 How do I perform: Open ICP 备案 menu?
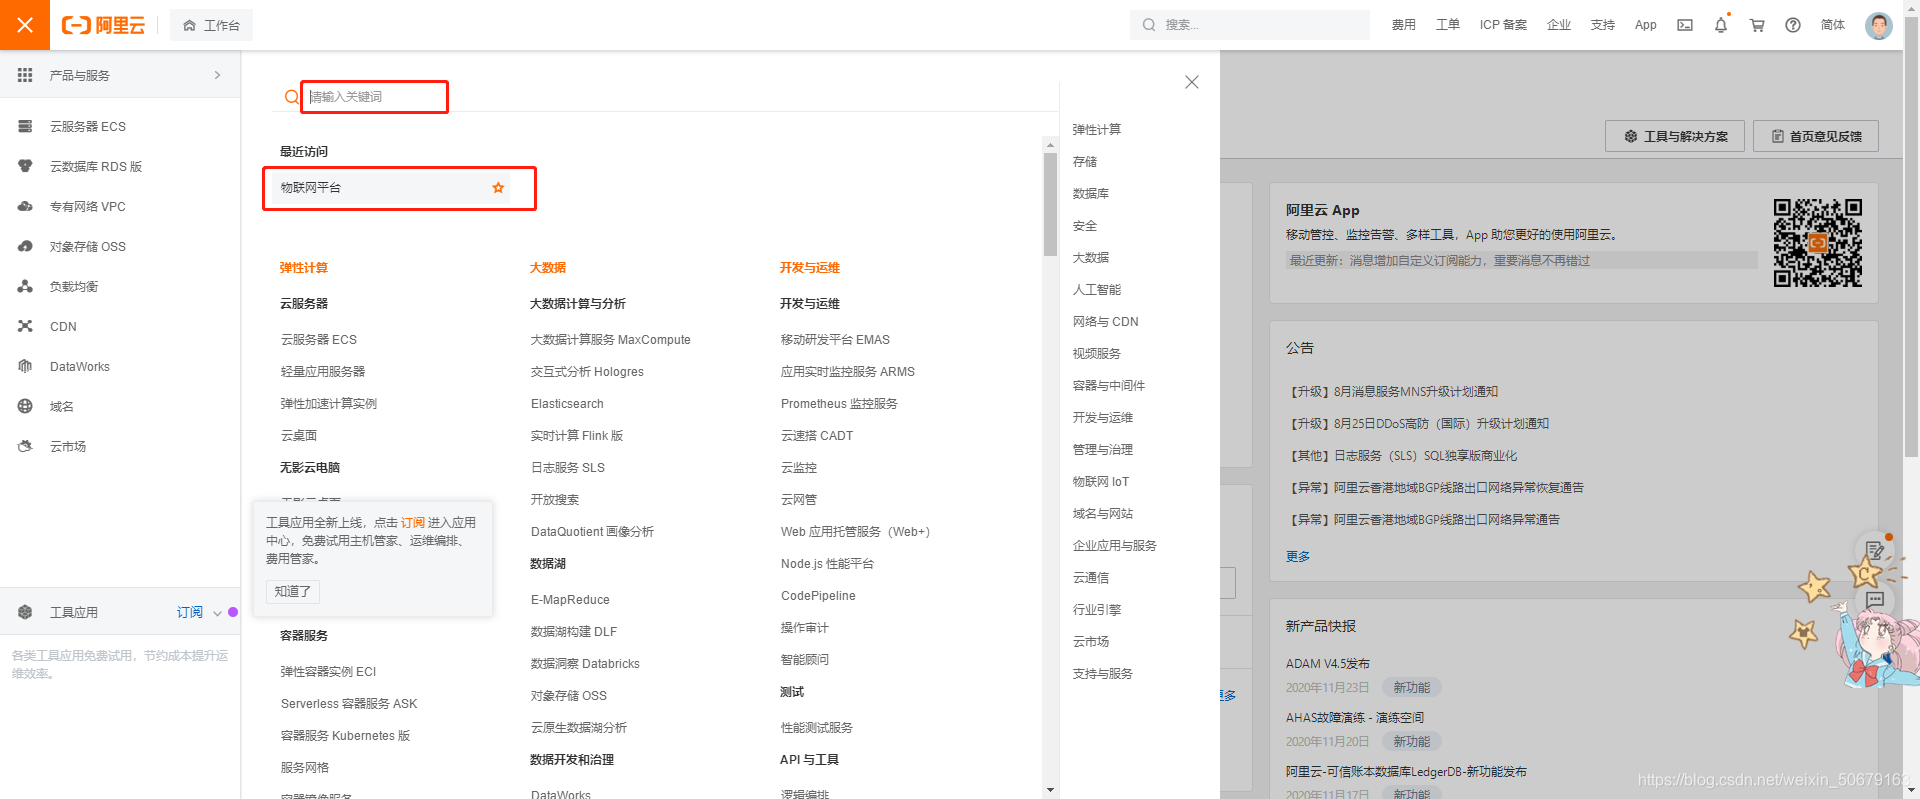click(x=1503, y=25)
